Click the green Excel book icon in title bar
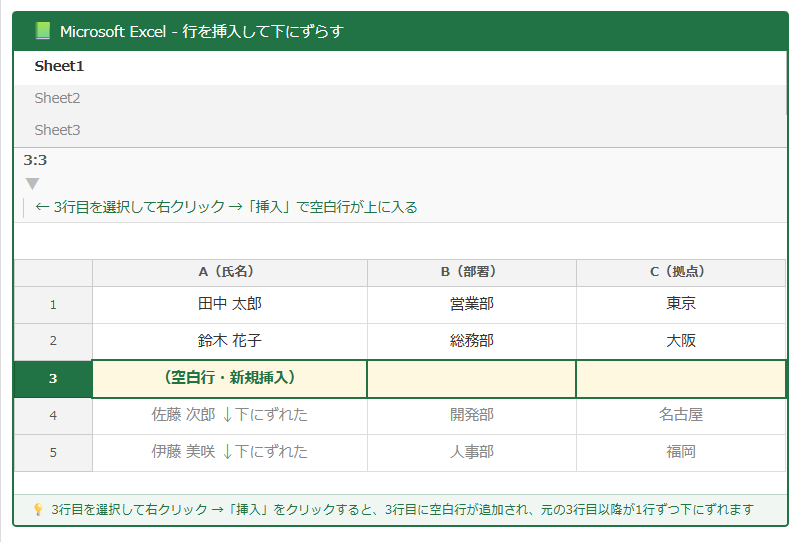Image resolution: width=800 pixels, height=542 pixels. tap(42, 31)
